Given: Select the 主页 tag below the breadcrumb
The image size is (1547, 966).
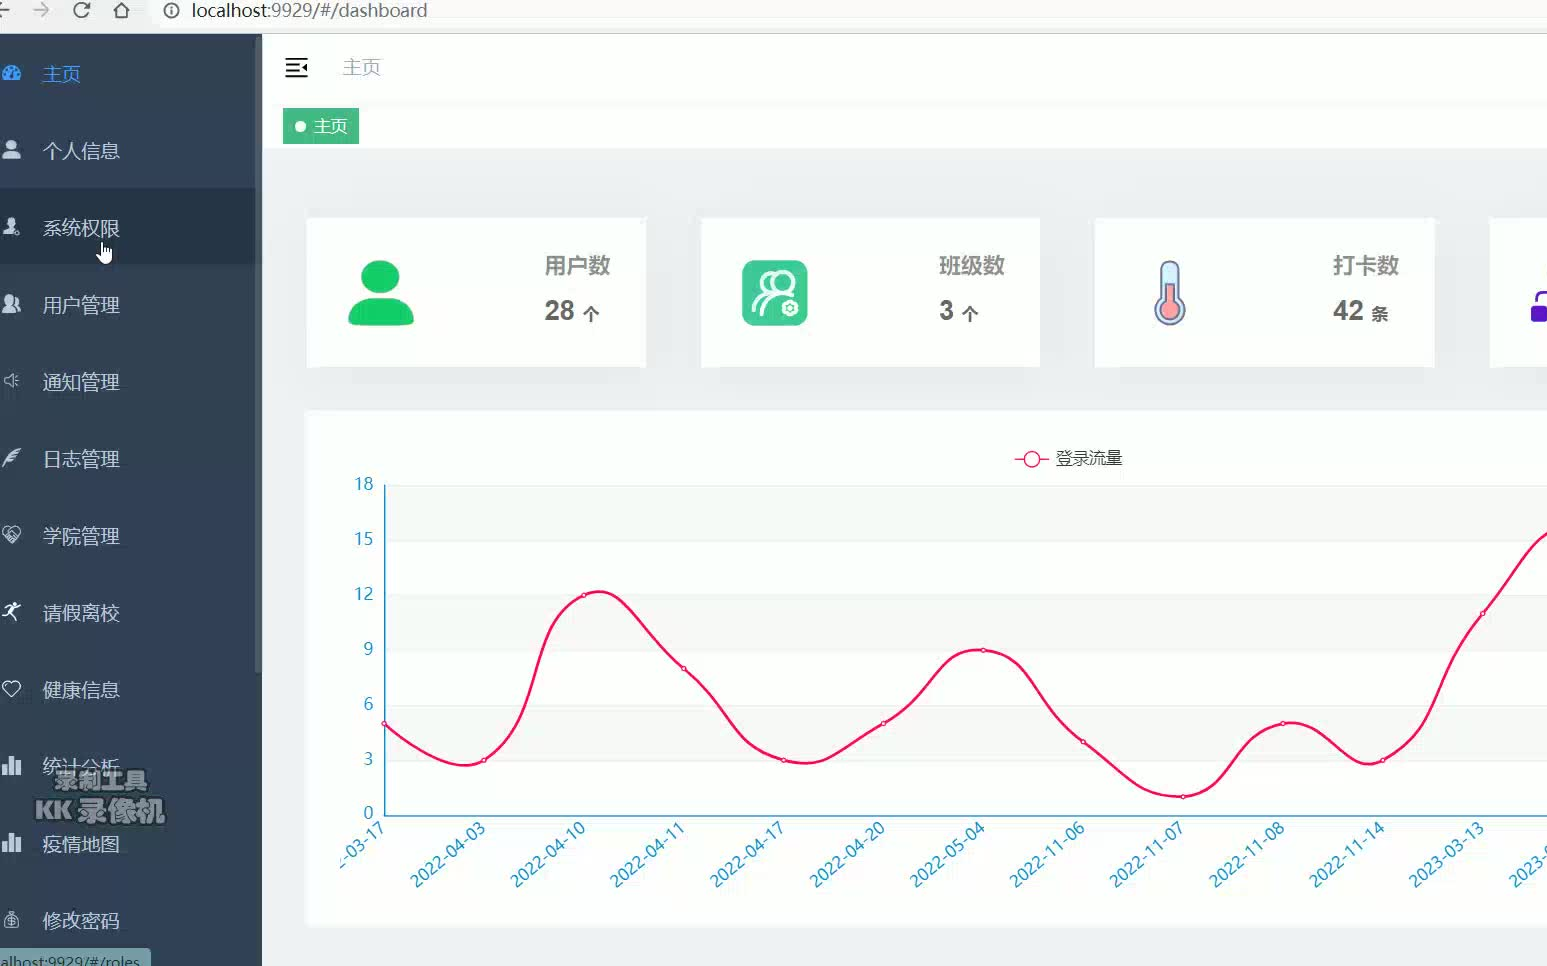Looking at the screenshot, I should 320,126.
